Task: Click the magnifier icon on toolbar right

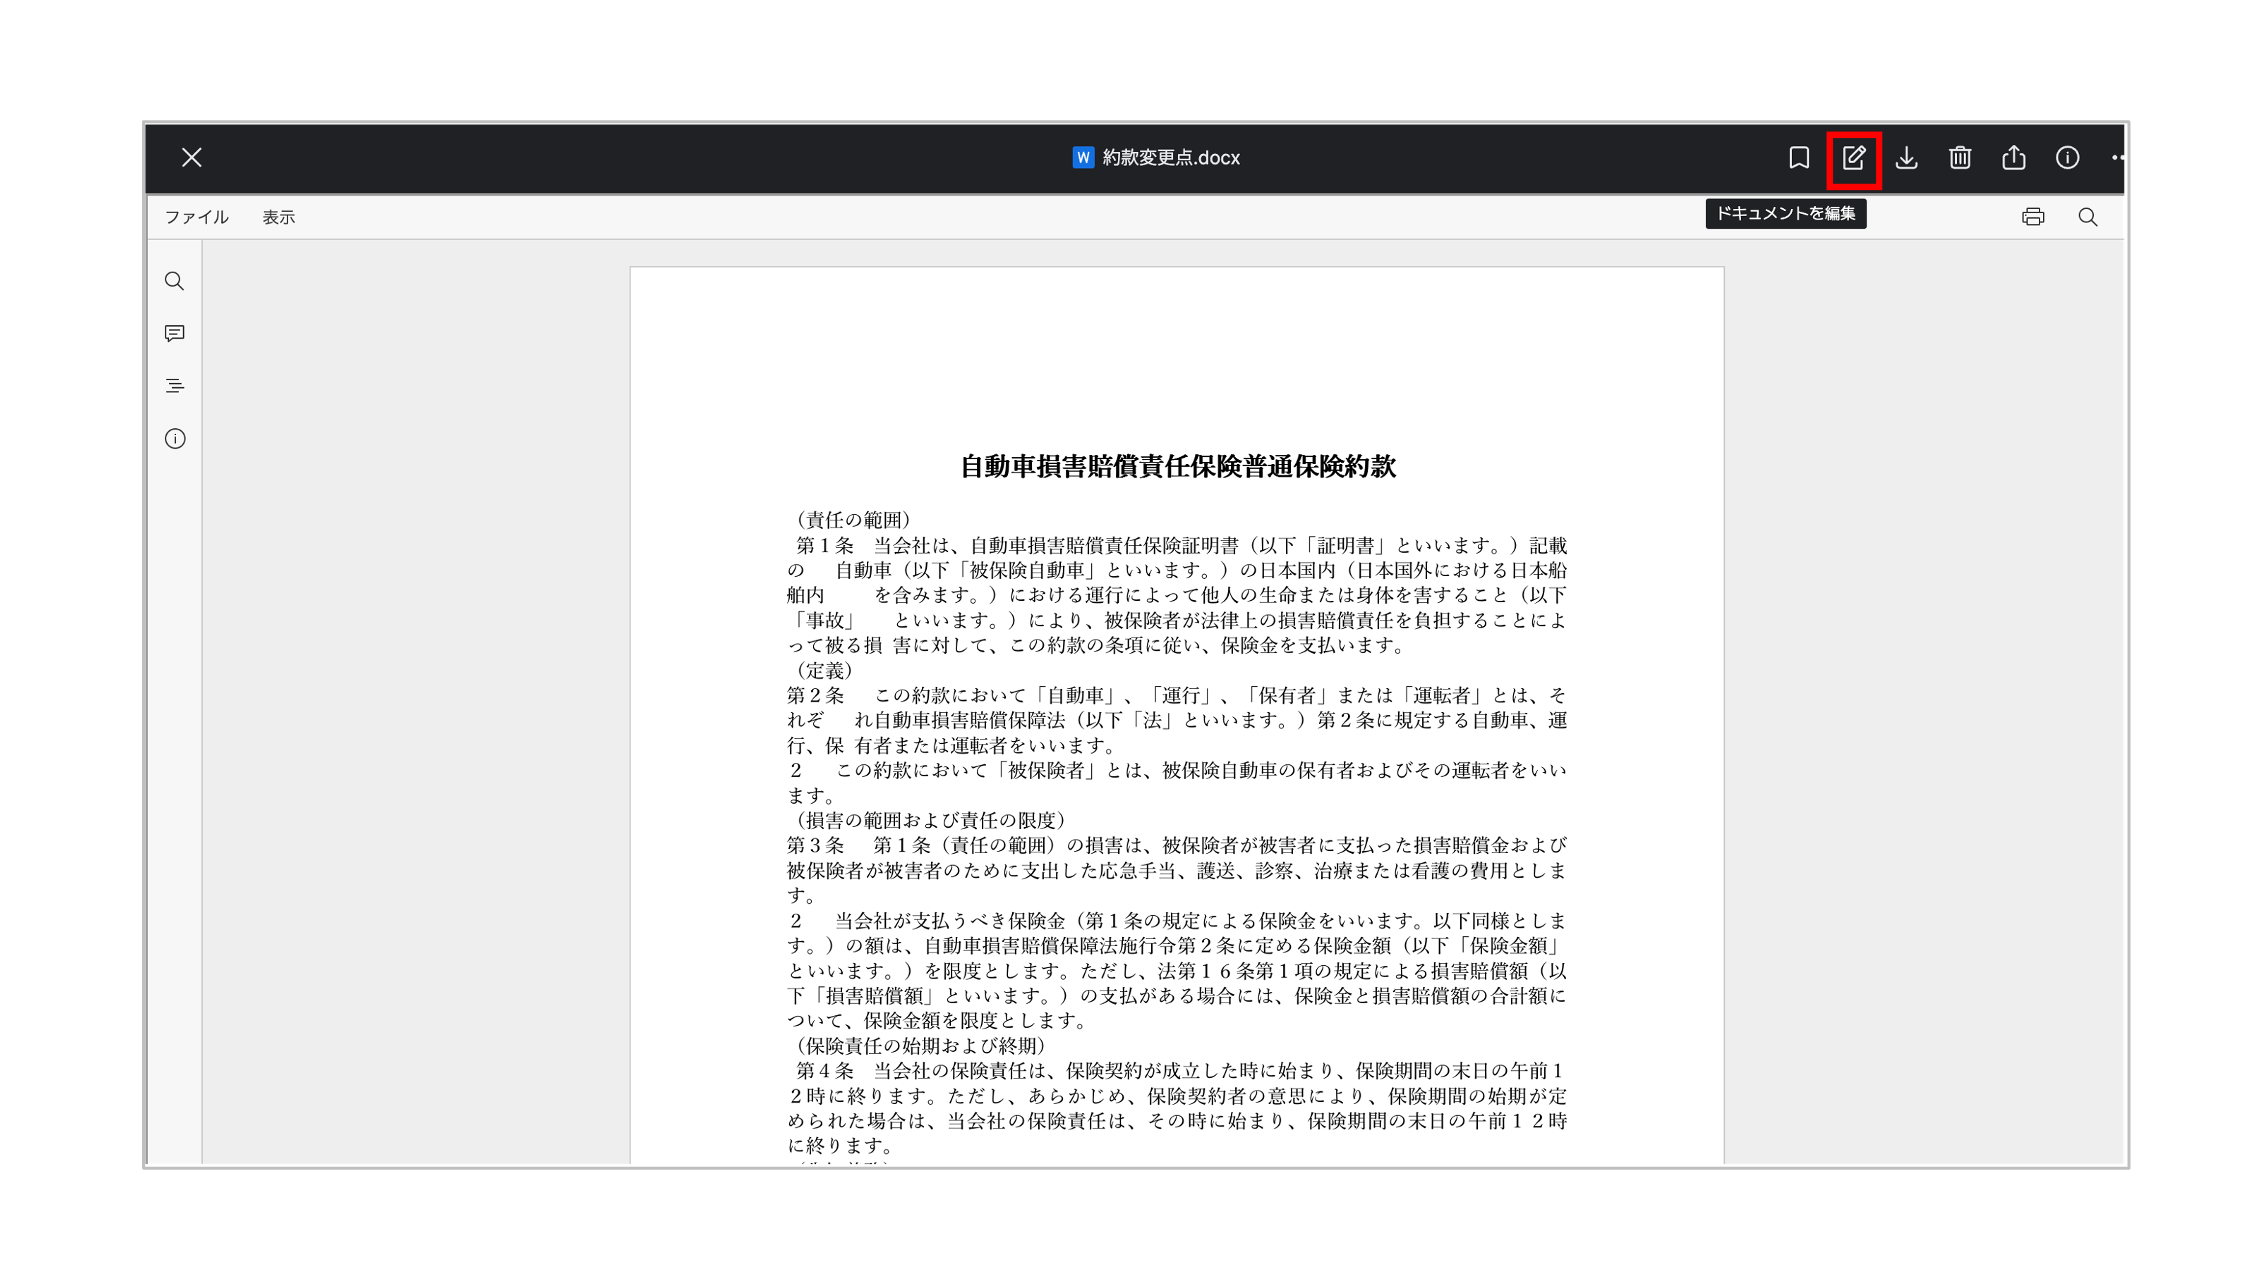Action: click(2088, 217)
